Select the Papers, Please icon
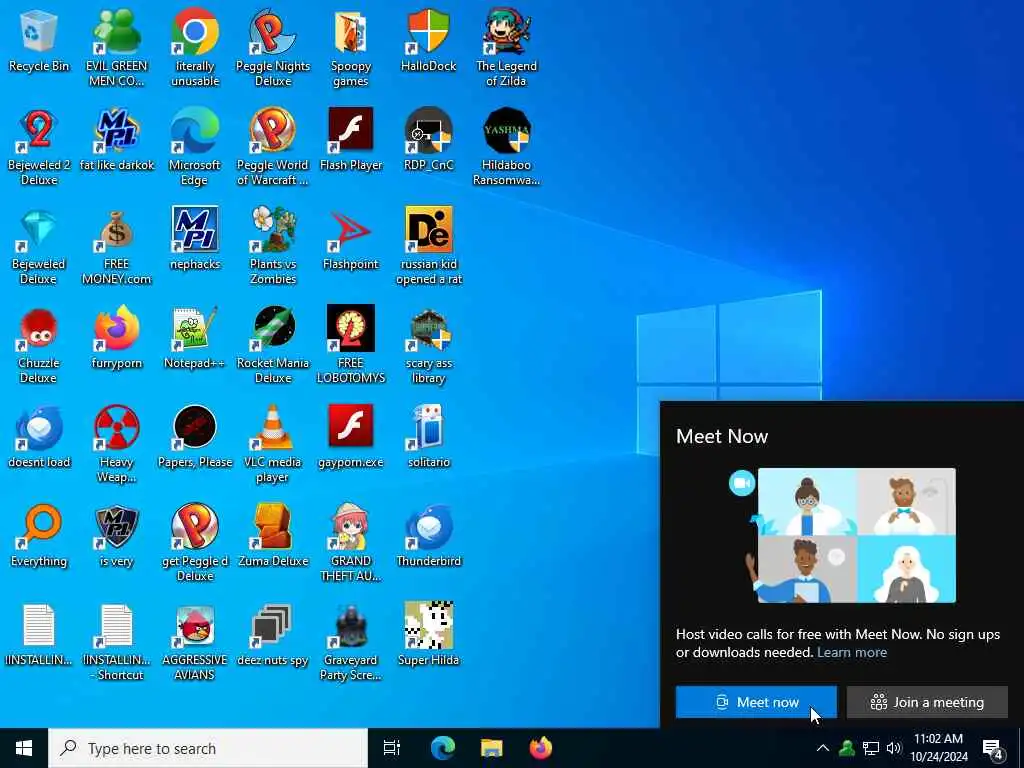 tap(195, 437)
